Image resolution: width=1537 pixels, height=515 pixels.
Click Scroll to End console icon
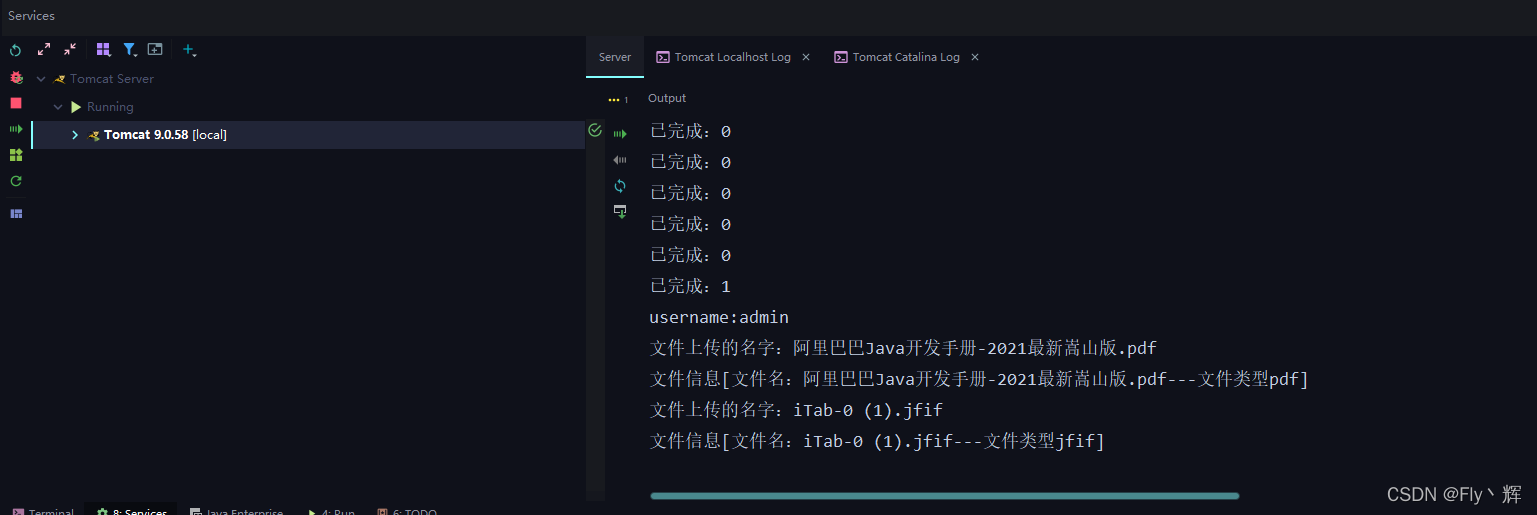click(x=620, y=211)
